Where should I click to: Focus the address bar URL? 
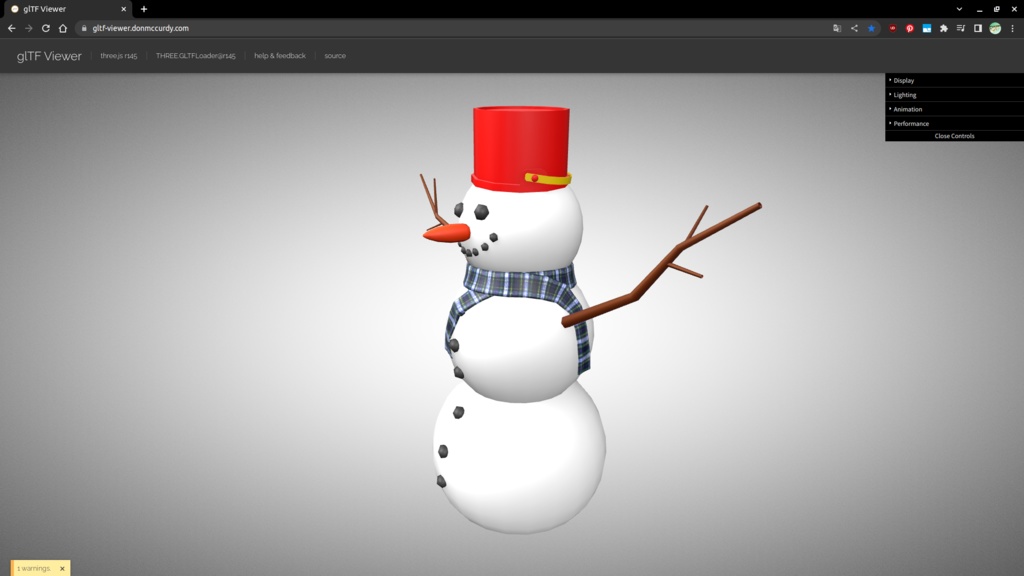[x=140, y=28]
